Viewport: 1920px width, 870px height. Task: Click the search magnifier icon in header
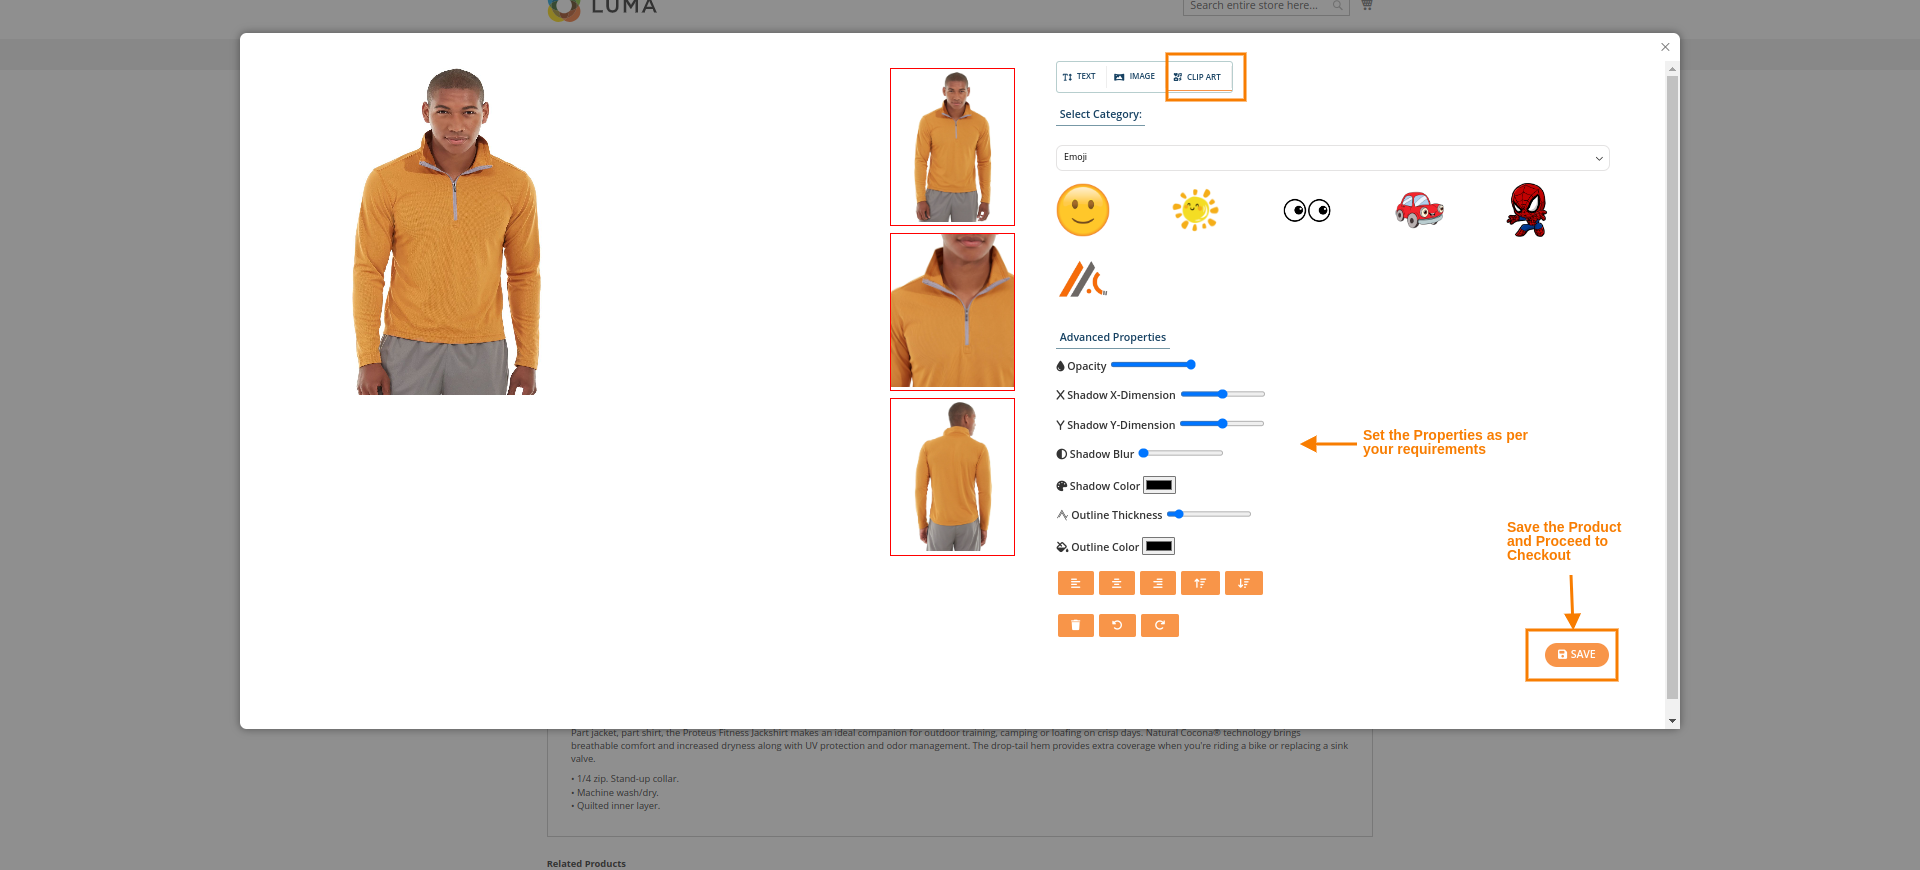(1337, 6)
